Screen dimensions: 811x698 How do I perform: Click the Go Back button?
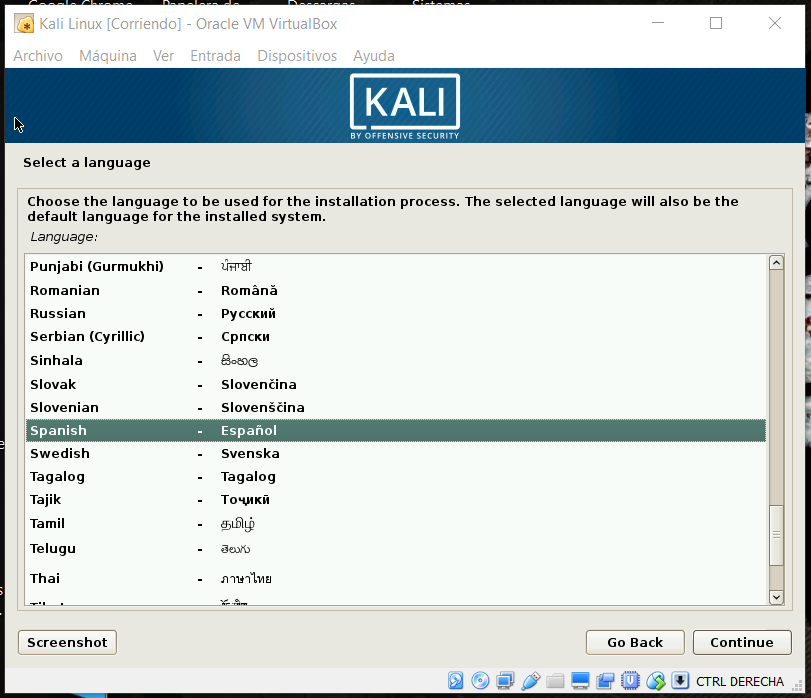pos(635,642)
